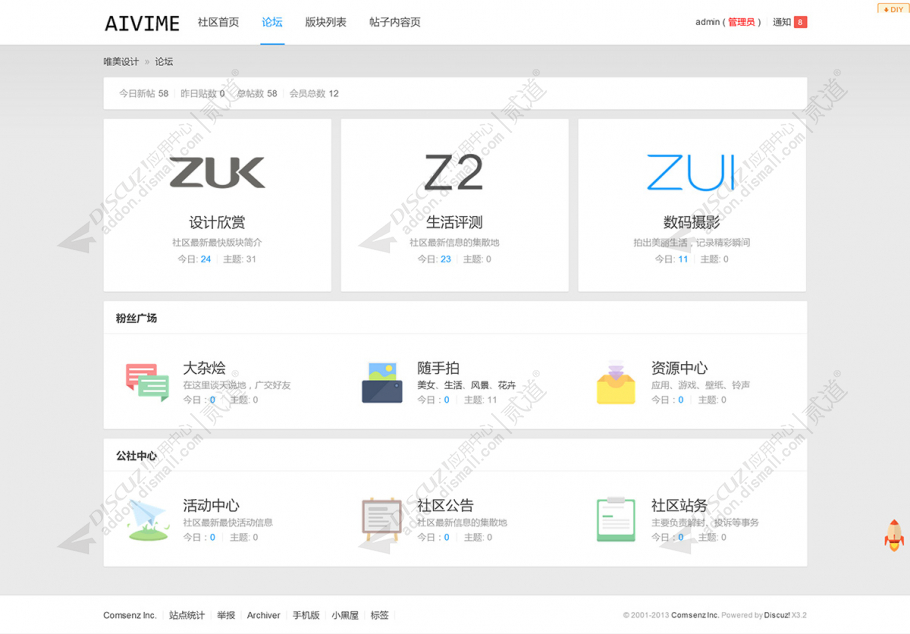Click the 粉丝广场 category heading

point(136,318)
